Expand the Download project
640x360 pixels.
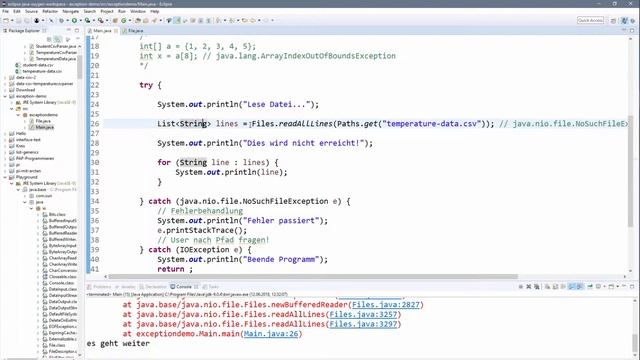pos(5,90)
